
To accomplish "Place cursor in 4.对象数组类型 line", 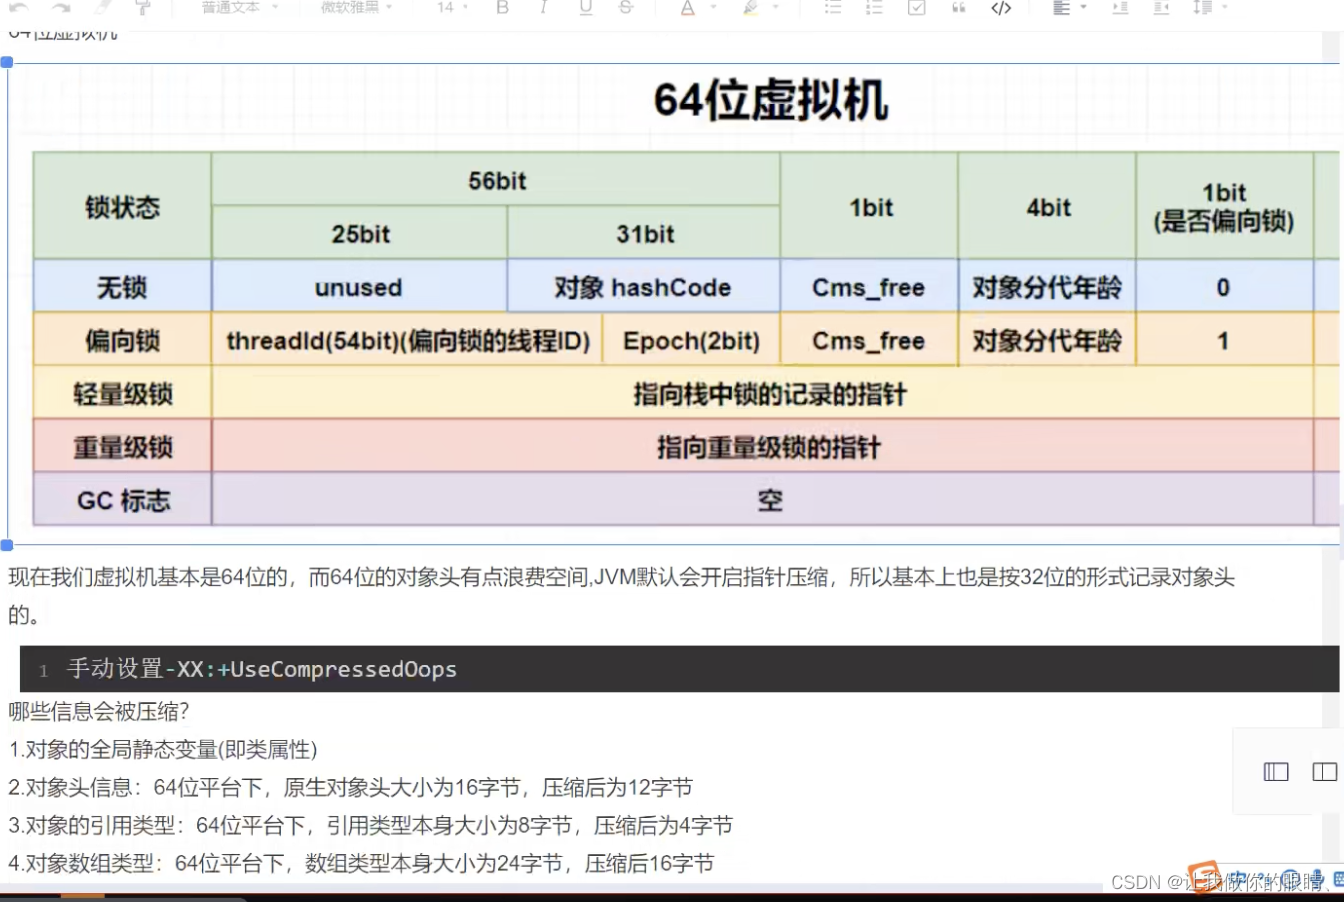I will pos(361,863).
